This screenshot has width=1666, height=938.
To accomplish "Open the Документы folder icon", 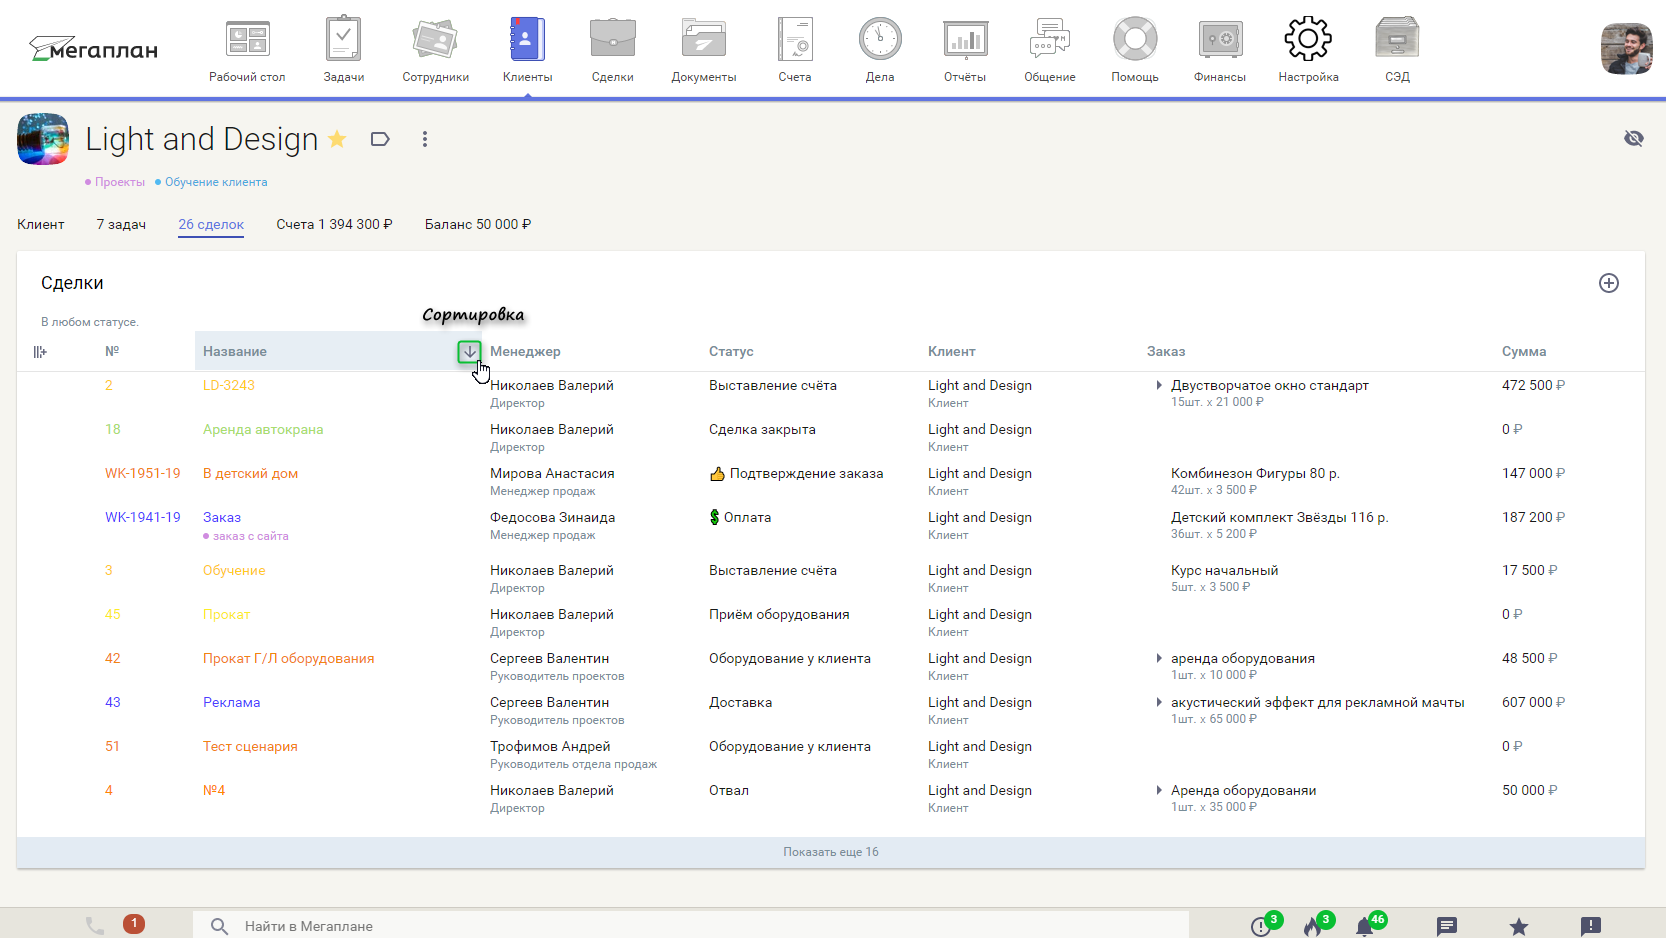I will pyautogui.click(x=704, y=40).
